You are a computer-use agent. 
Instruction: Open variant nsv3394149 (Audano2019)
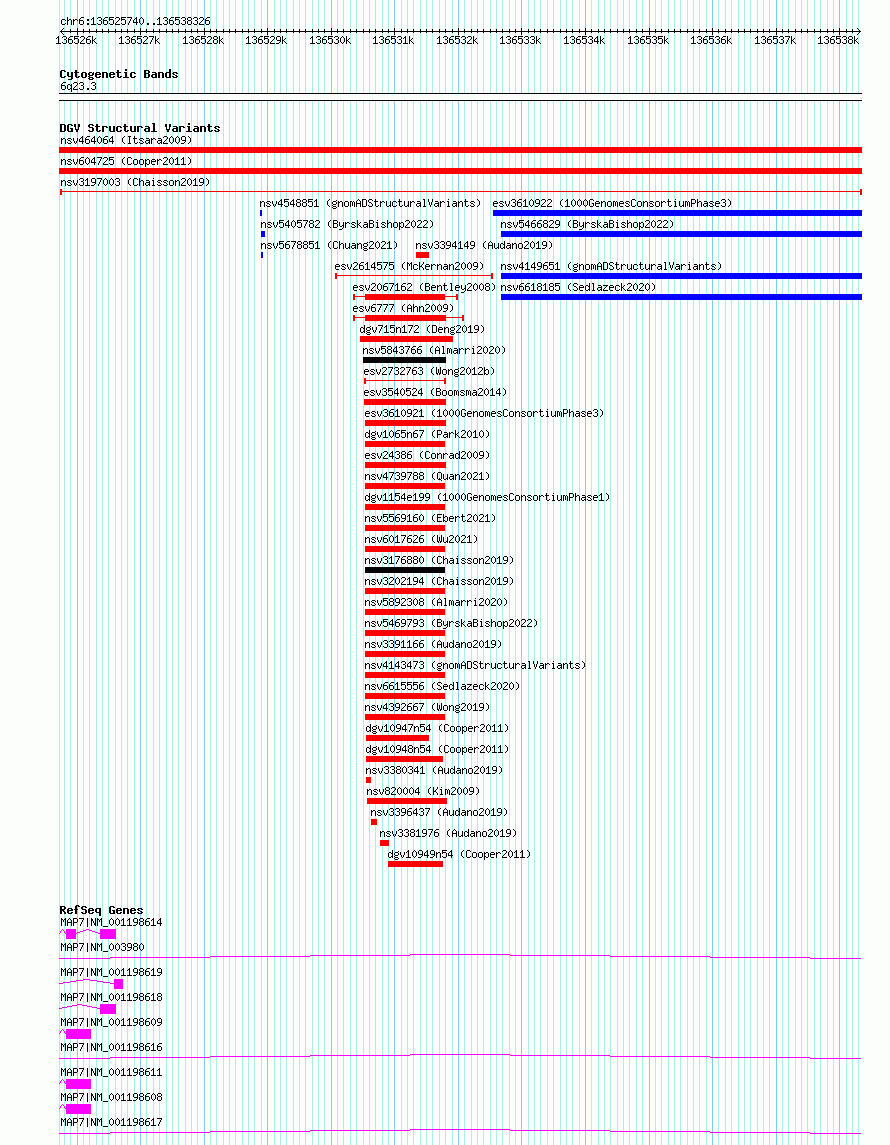click(x=484, y=245)
